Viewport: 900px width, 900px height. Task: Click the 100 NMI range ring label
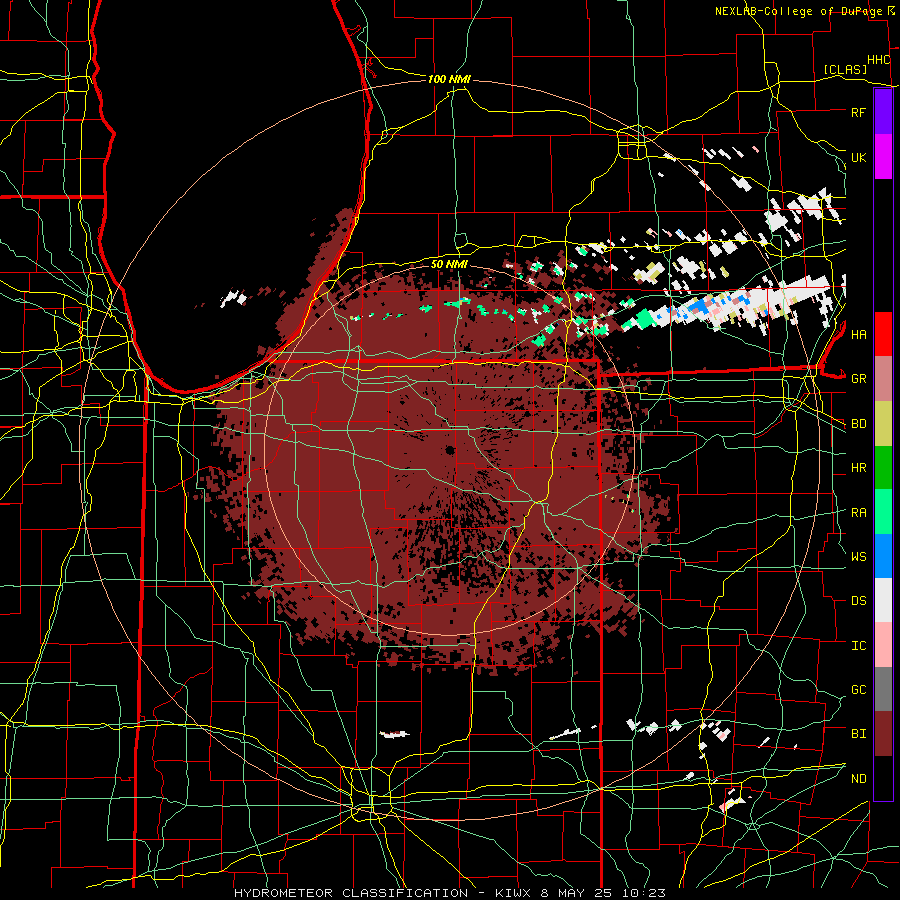pyautogui.click(x=449, y=79)
